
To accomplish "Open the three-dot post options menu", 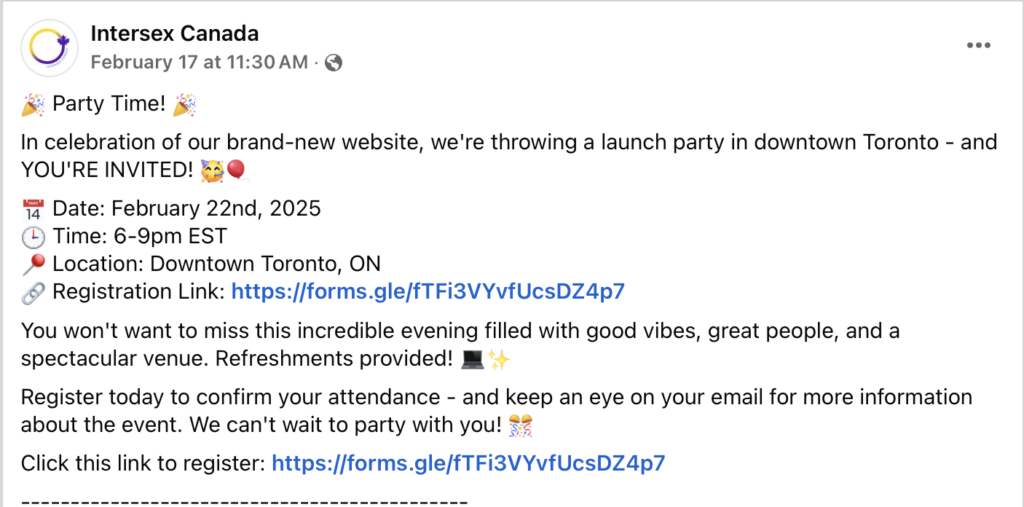I will point(978,46).
